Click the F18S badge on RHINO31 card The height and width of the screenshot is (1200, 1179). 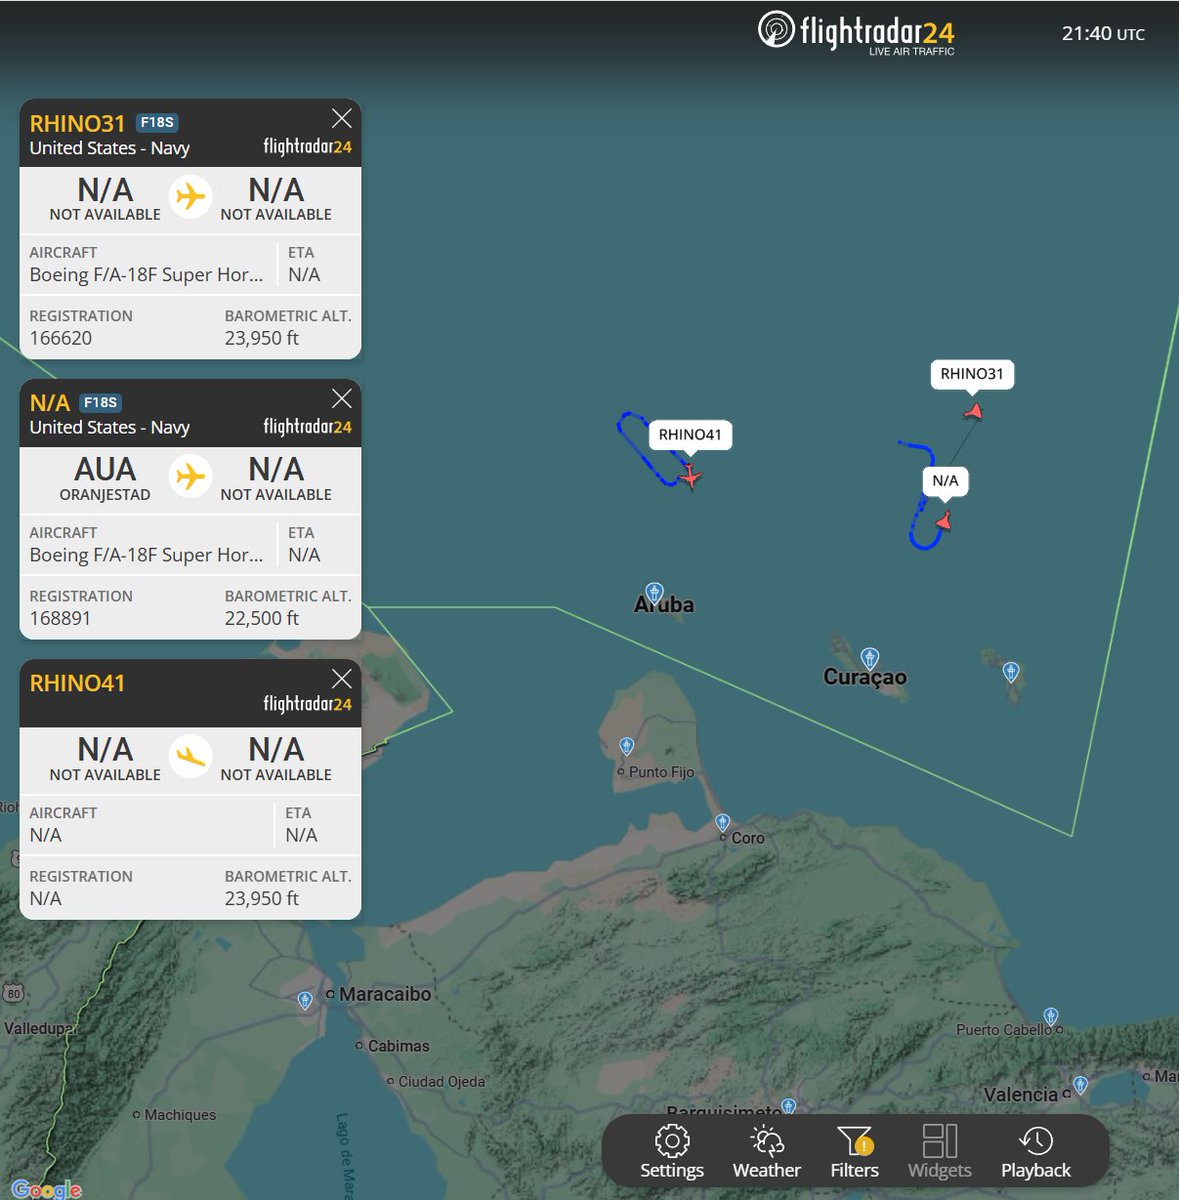[x=157, y=122]
